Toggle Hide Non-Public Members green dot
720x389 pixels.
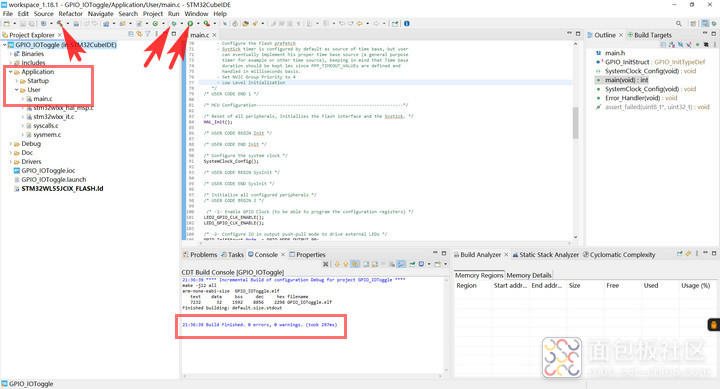[x=698, y=45]
